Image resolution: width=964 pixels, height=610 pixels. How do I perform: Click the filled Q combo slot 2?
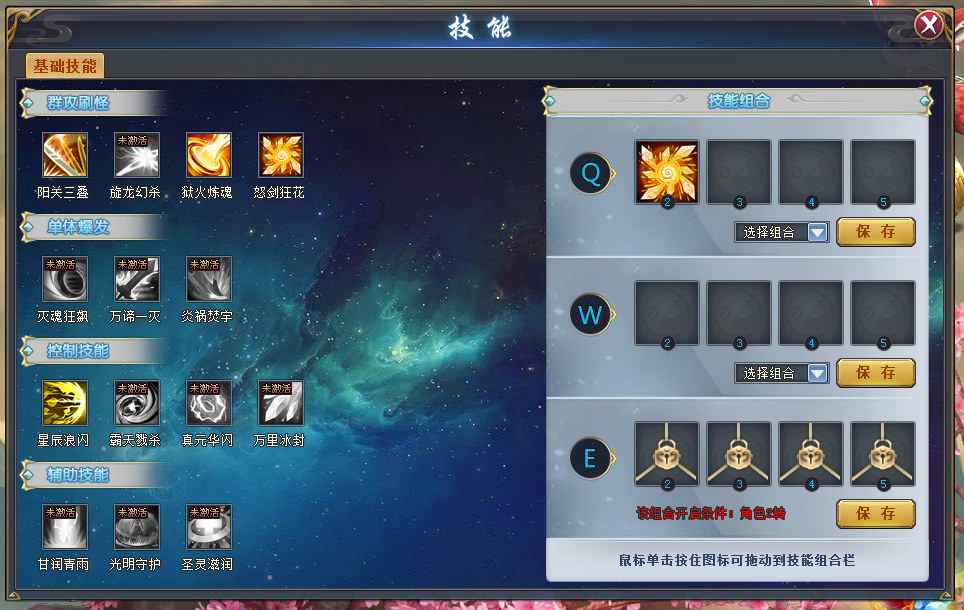point(667,173)
